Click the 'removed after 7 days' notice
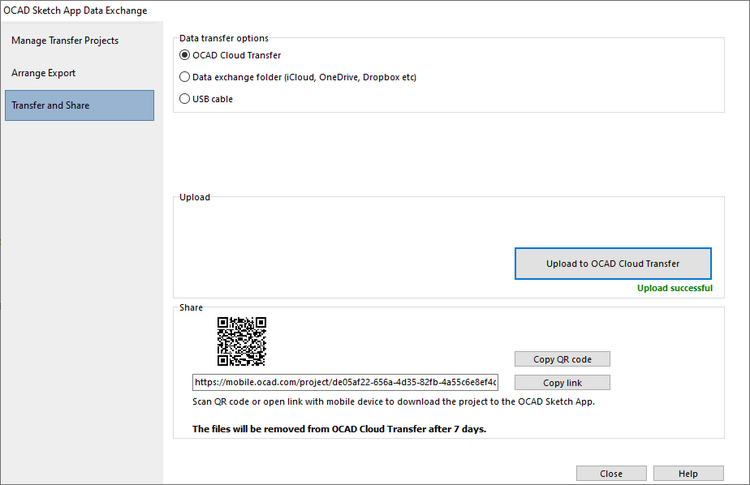 click(339, 429)
